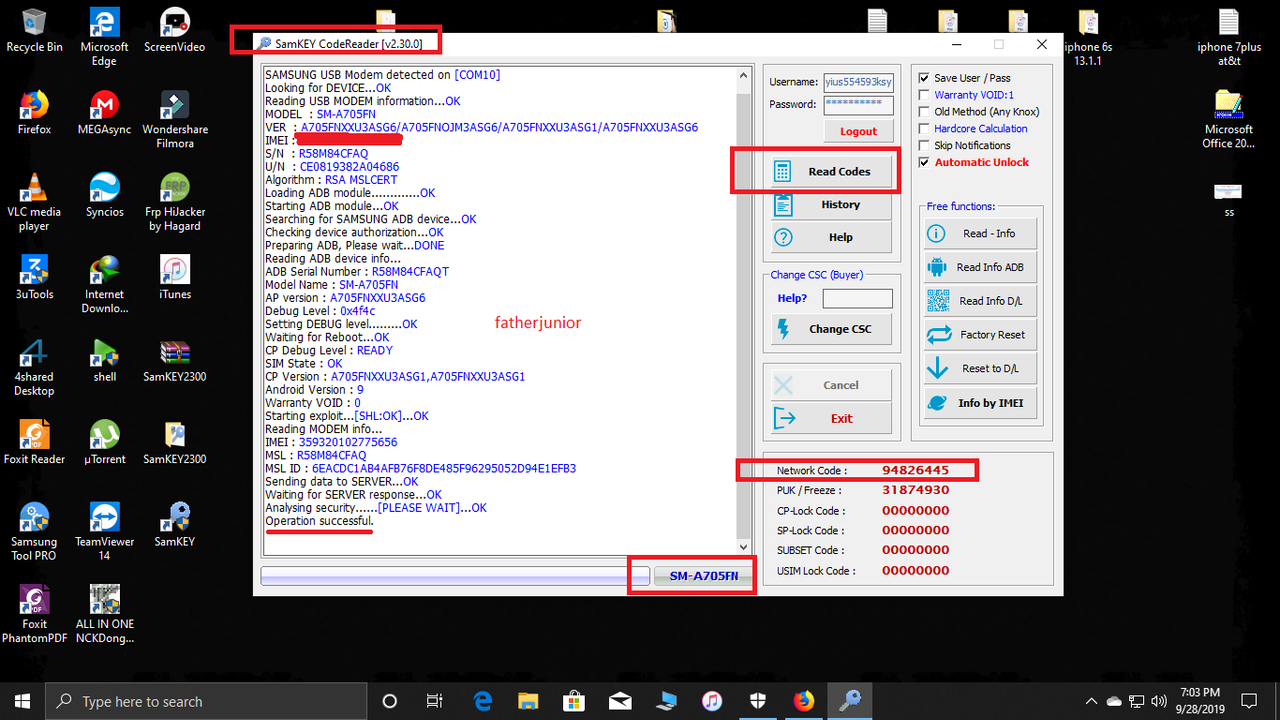Toggle the Automatic Unlock checkbox

click(925, 163)
